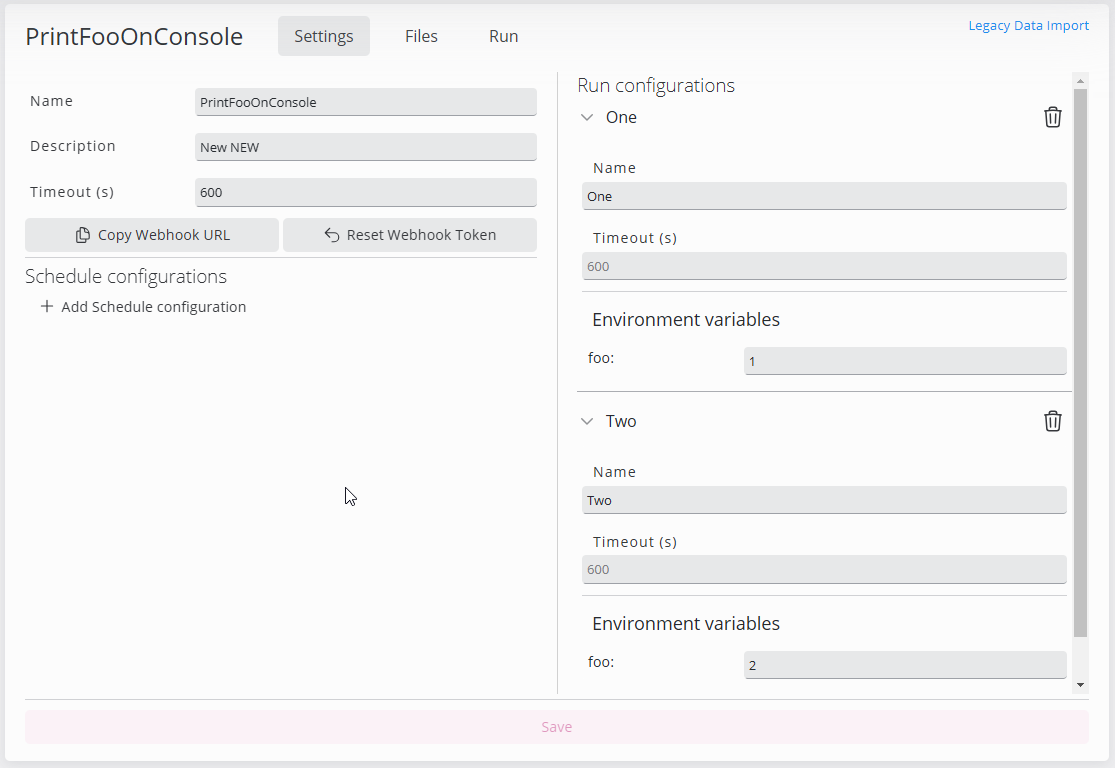
Task: Focus the Description field containing New NEW
Action: click(x=365, y=147)
